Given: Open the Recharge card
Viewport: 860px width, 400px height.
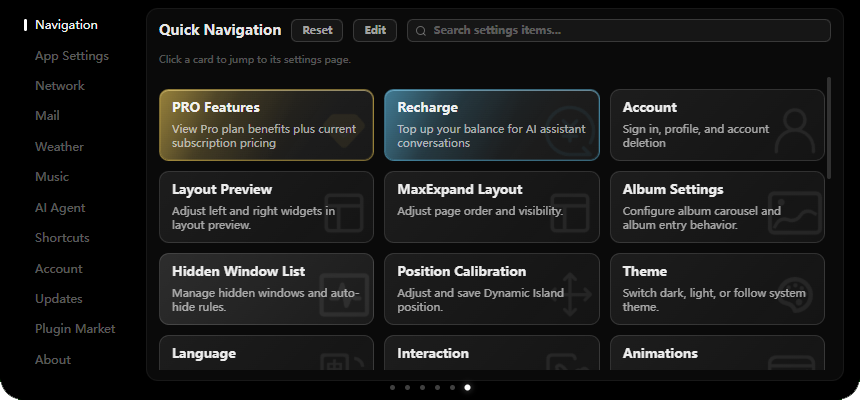Looking at the screenshot, I should [492, 125].
